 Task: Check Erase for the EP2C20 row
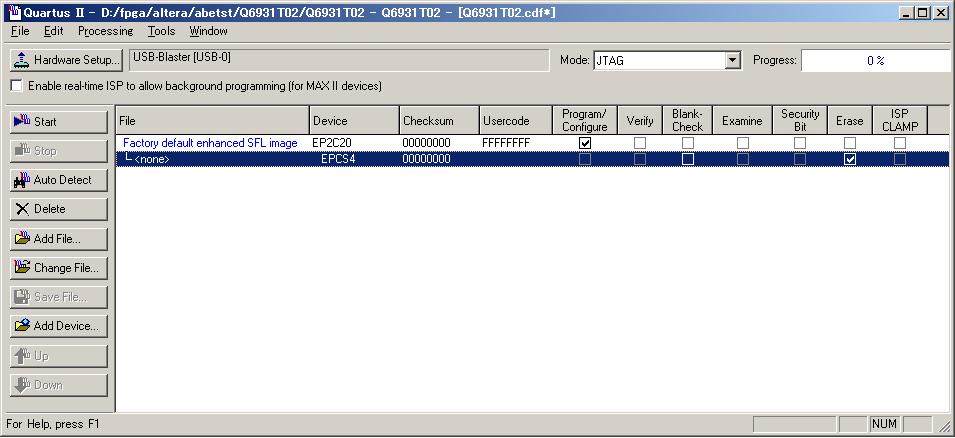click(x=850, y=143)
